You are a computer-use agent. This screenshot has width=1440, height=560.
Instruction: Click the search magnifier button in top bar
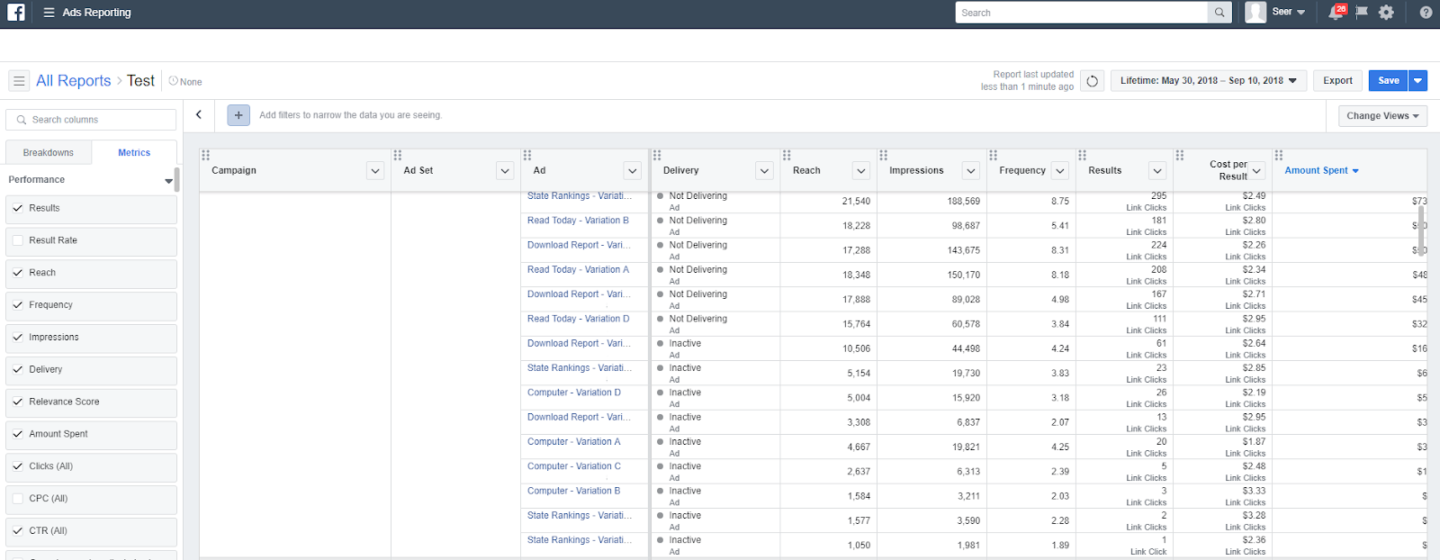tap(1219, 13)
